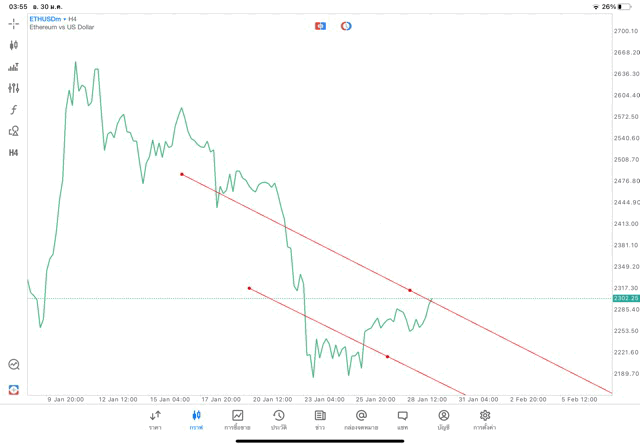The image size is (640, 447).
Task: Open the drawing objects shapes icon
Action: pos(14,131)
